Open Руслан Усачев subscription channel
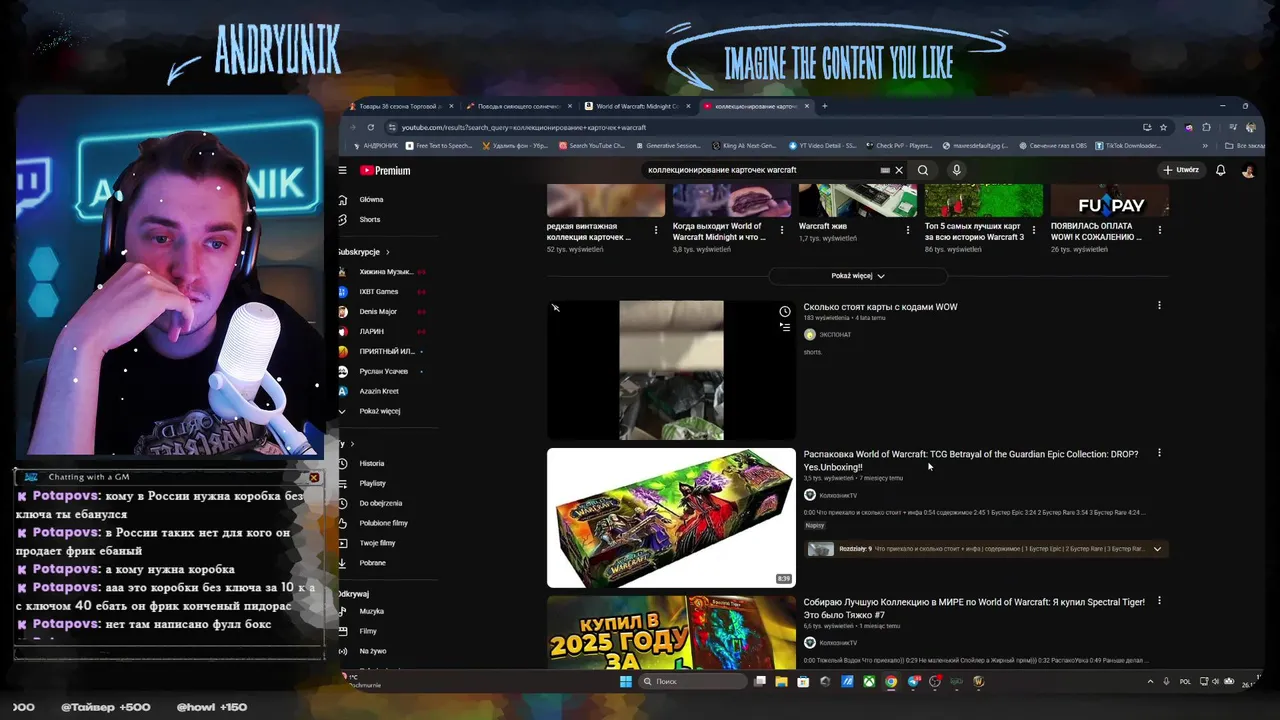This screenshot has width=1280, height=720. pos(384,372)
